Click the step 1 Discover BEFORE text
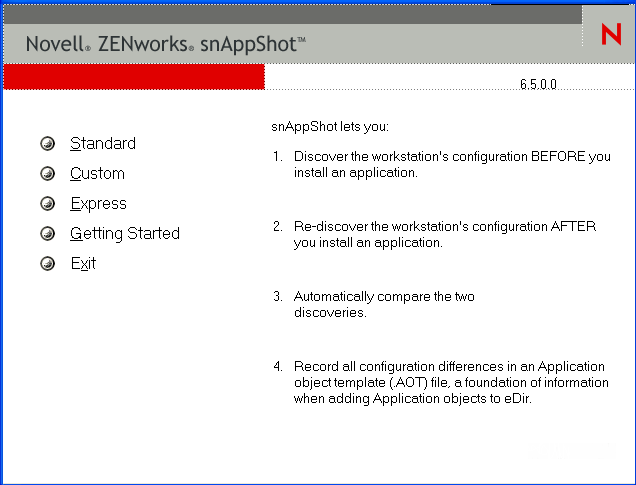This screenshot has width=636, height=485. (450, 164)
